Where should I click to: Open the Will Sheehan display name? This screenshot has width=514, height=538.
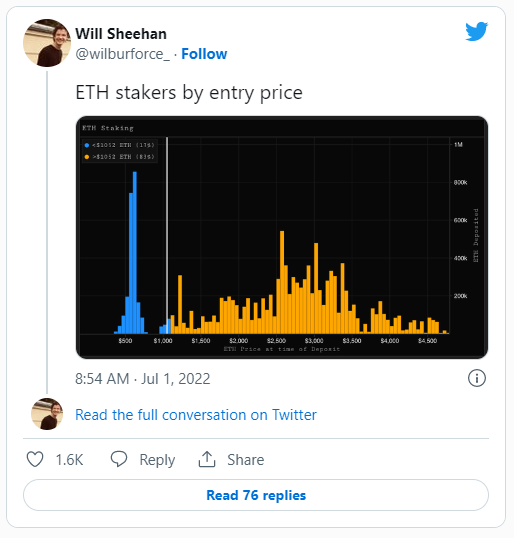coord(121,34)
